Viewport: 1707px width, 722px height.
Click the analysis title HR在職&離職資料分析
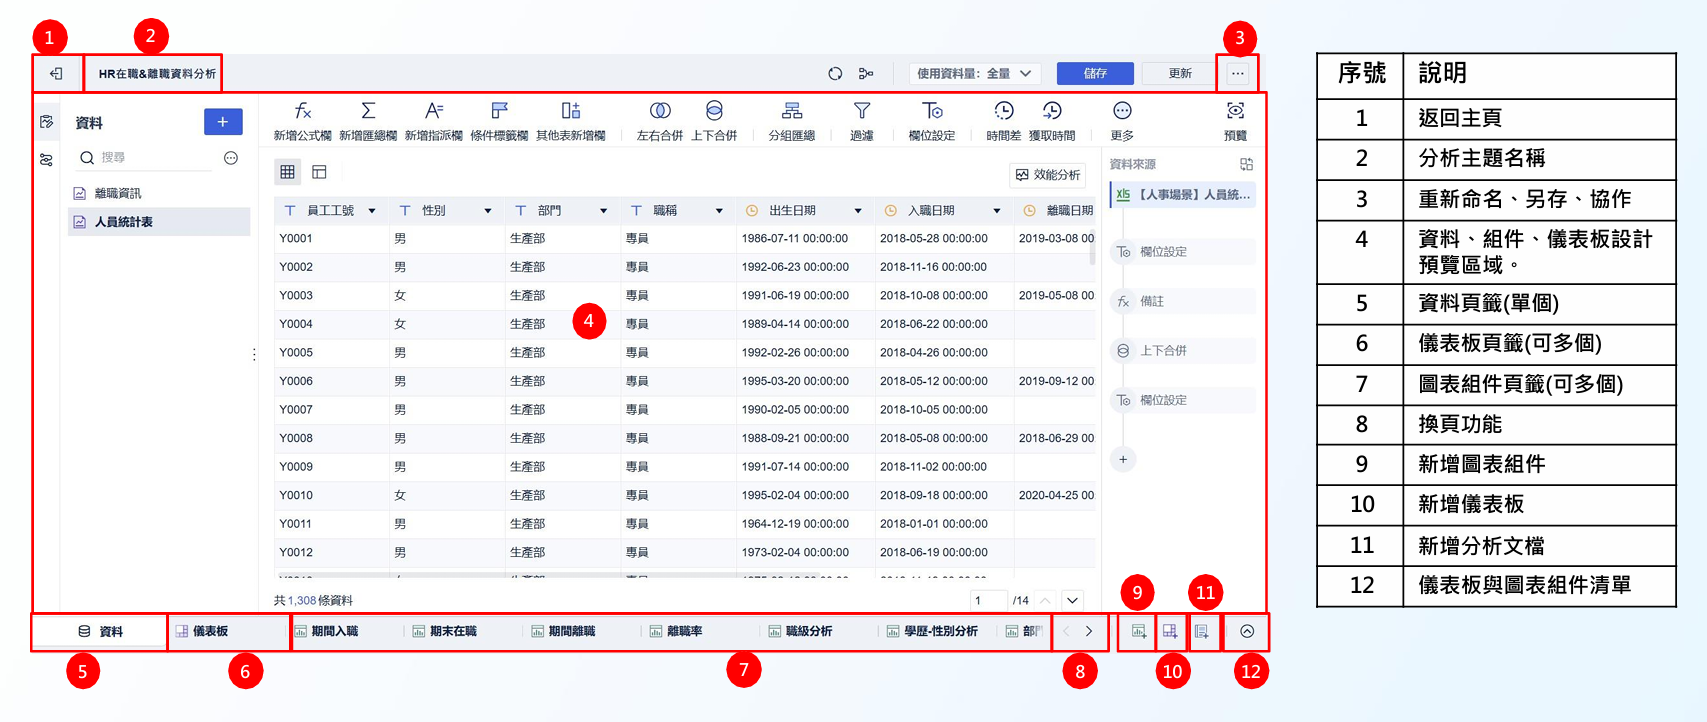point(157,74)
